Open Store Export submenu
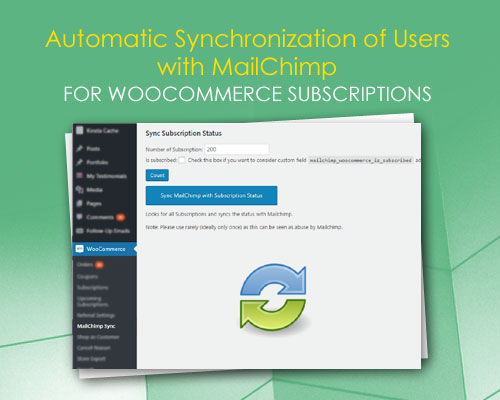The height and width of the screenshot is (400, 500). coord(91,359)
